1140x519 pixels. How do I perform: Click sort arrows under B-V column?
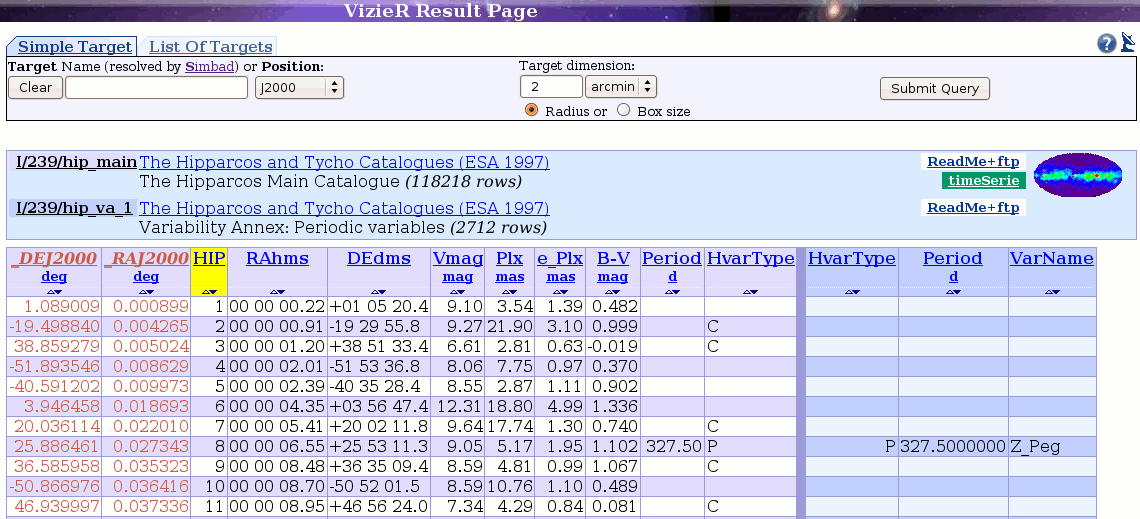pyautogui.click(x=612, y=291)
